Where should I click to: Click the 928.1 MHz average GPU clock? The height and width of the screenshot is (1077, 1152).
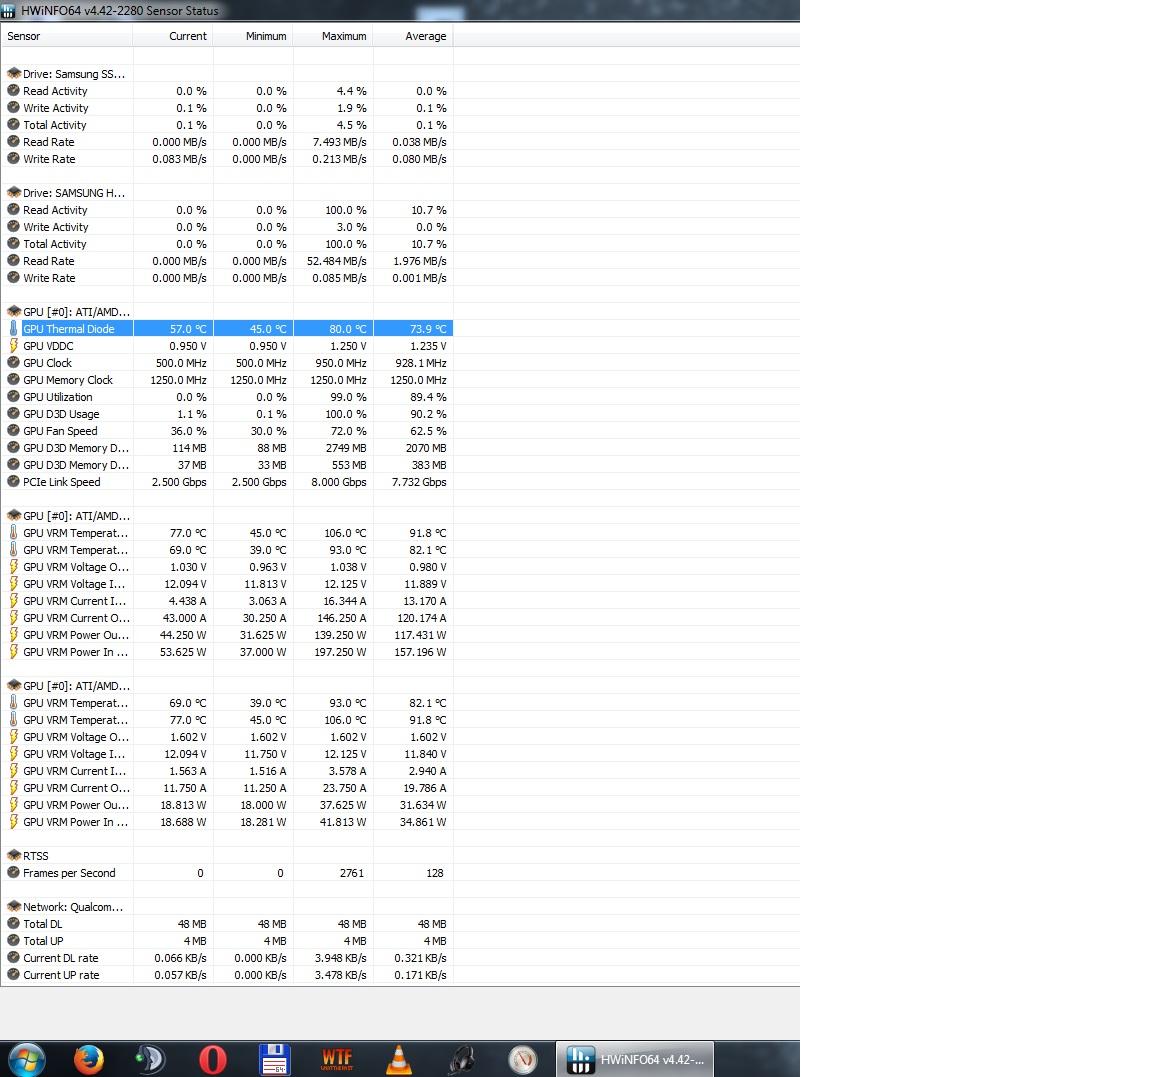pyautogui.click(x=421, y=362)
